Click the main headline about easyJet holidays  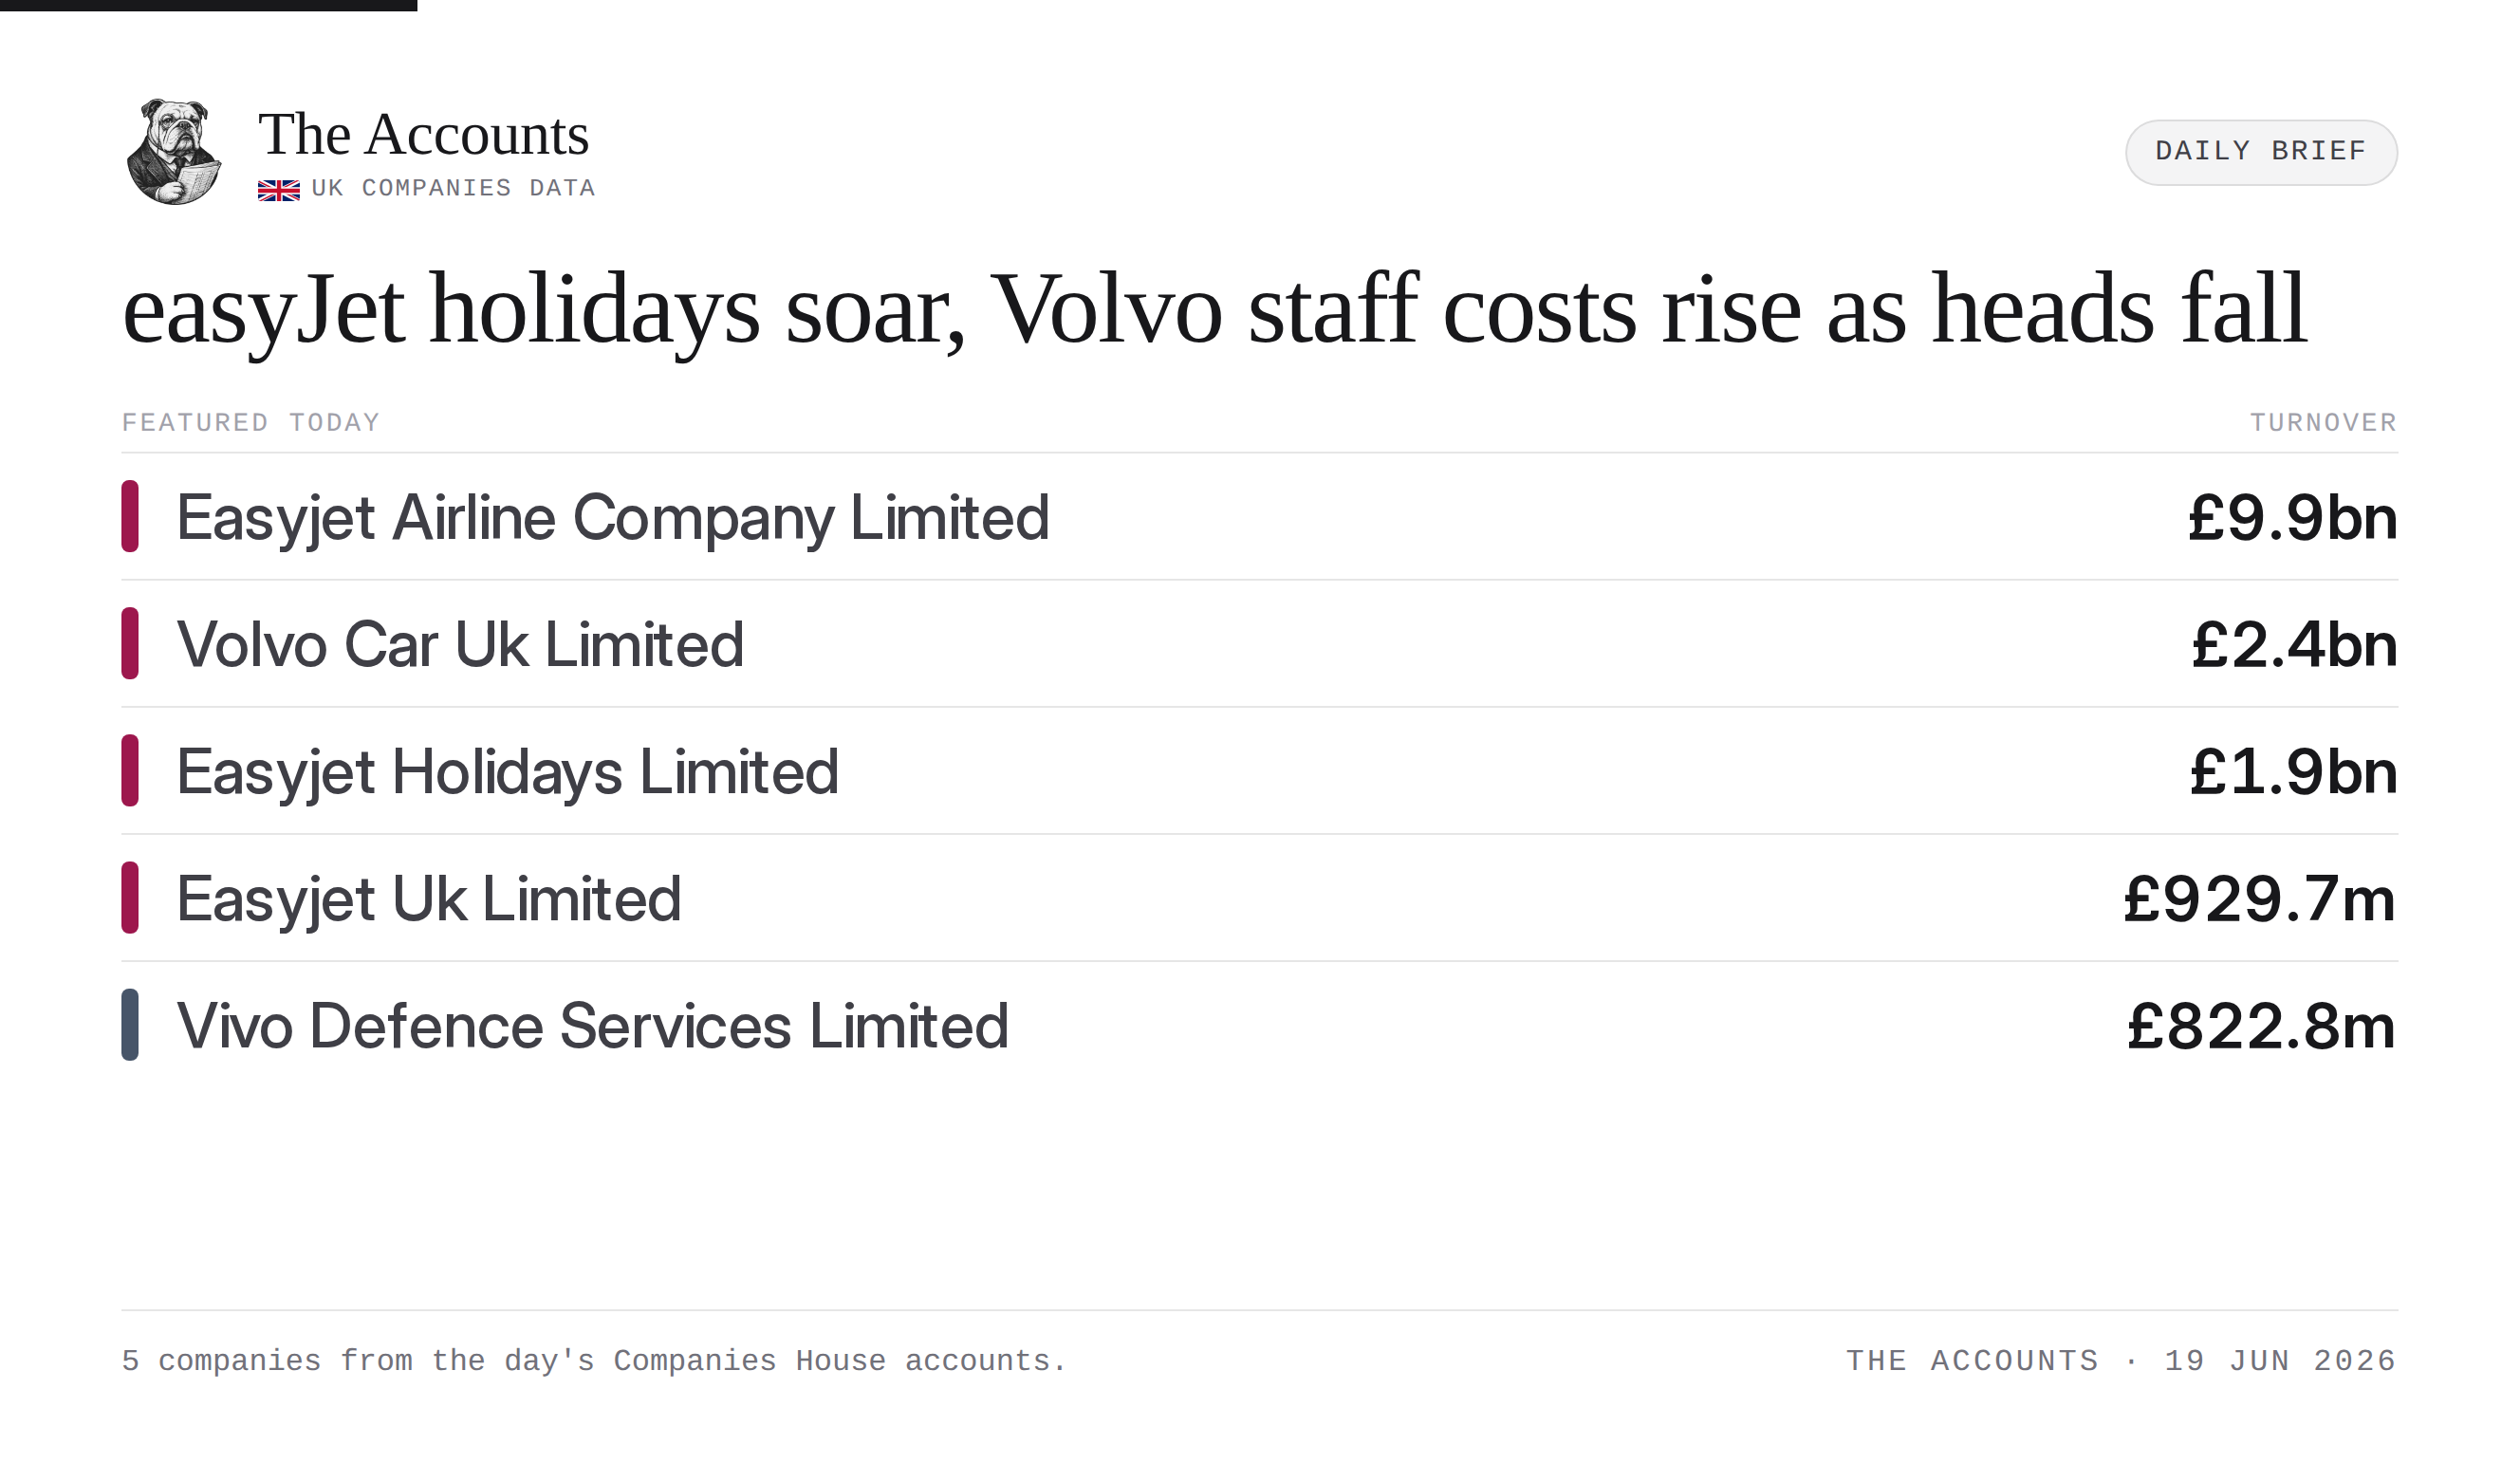(x=1214, y=310)
